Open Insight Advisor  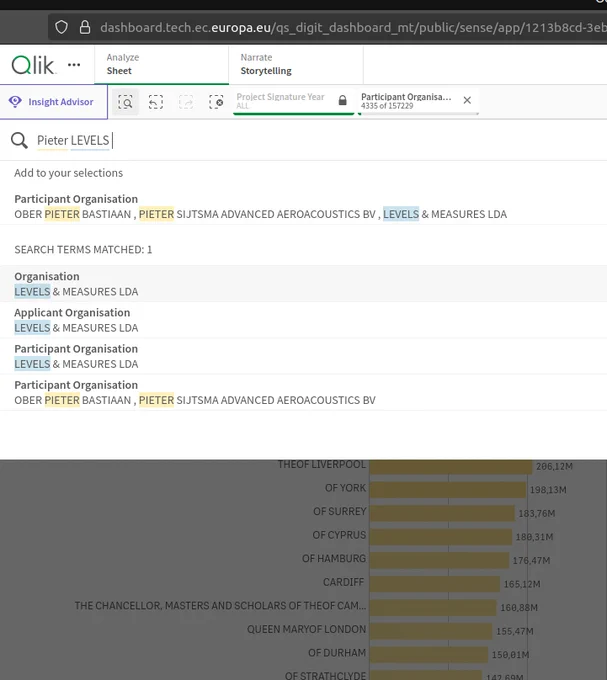(x=53, y=102)
